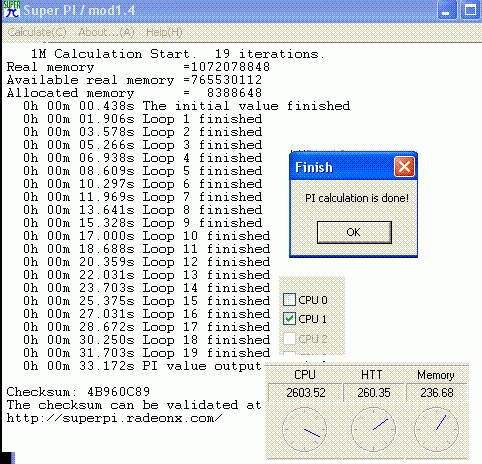Click the 'Loop 1 finished' line

[x=142, y=119]
